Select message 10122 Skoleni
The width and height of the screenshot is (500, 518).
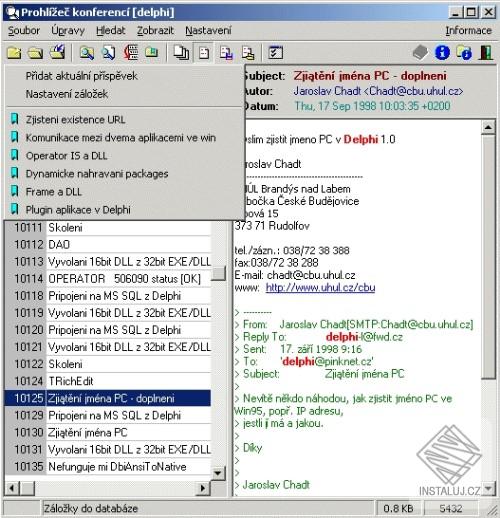click(108, 364)
